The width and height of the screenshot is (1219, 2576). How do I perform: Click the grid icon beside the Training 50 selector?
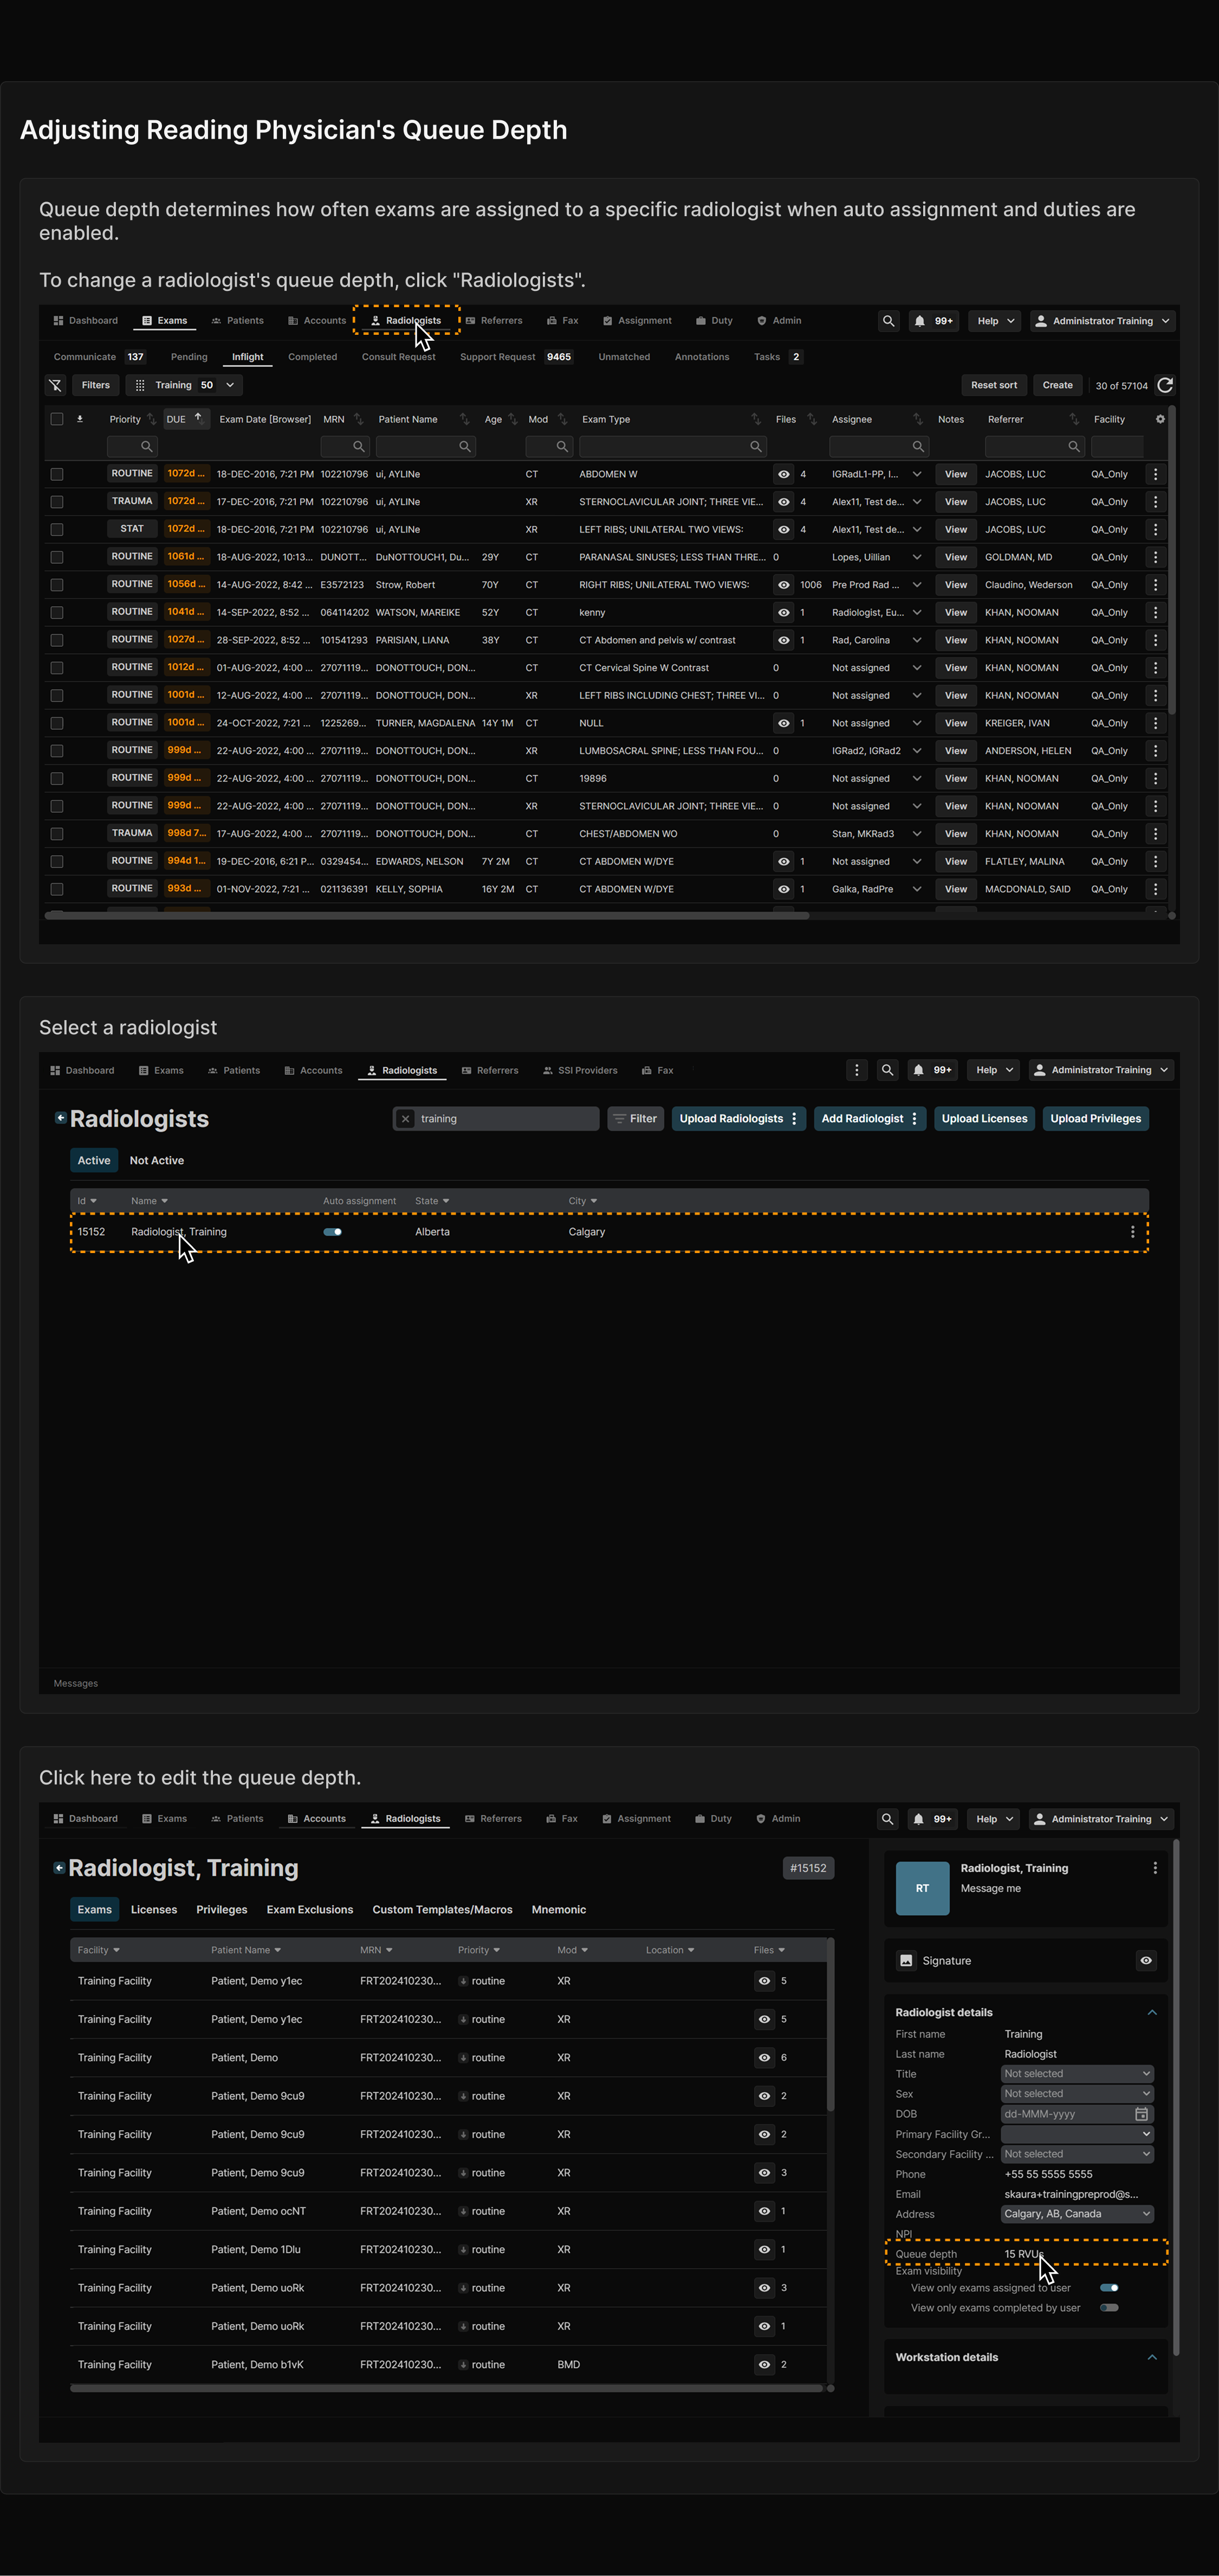click(140, 385)
